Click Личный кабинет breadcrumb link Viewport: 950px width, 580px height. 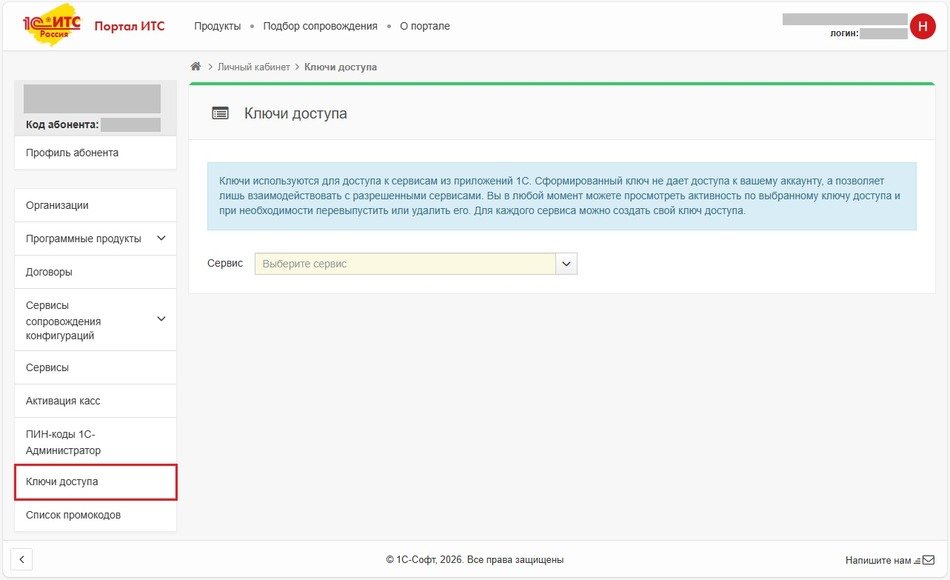[x=253, y=67]
